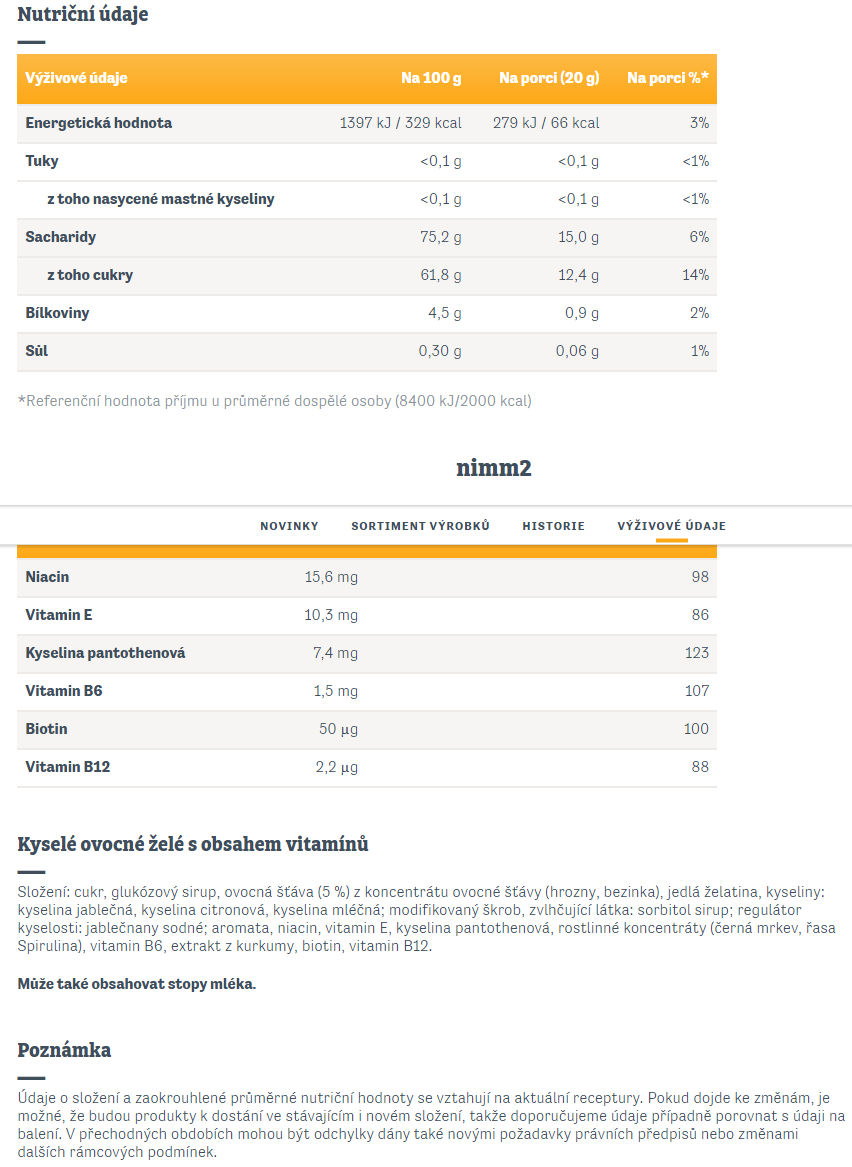The image size is (852, 1167).
Task: Select the Energetická hodnota row
Action: click(x=367, y=124)
